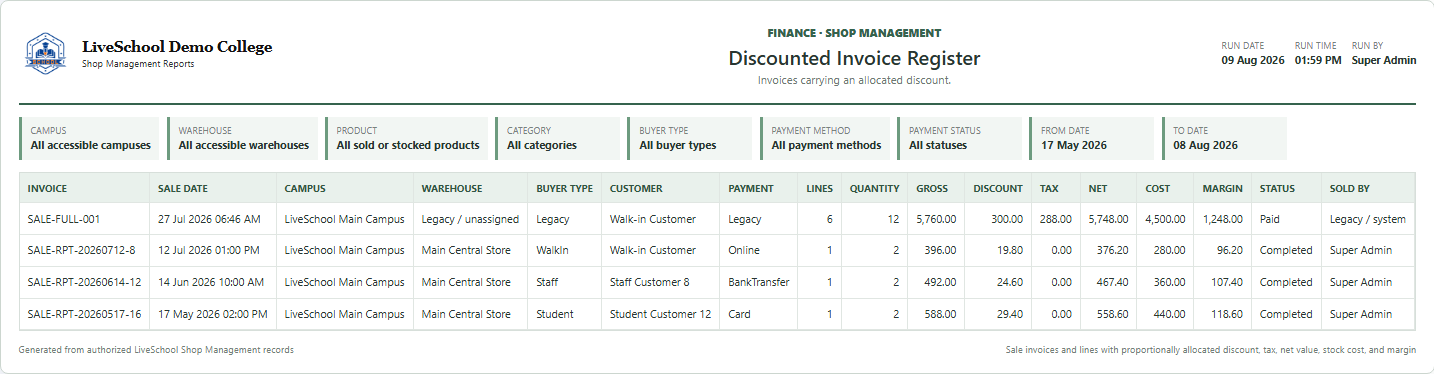
Task: Click the run date 09 Aug 2026
Action: point(1252,60)
